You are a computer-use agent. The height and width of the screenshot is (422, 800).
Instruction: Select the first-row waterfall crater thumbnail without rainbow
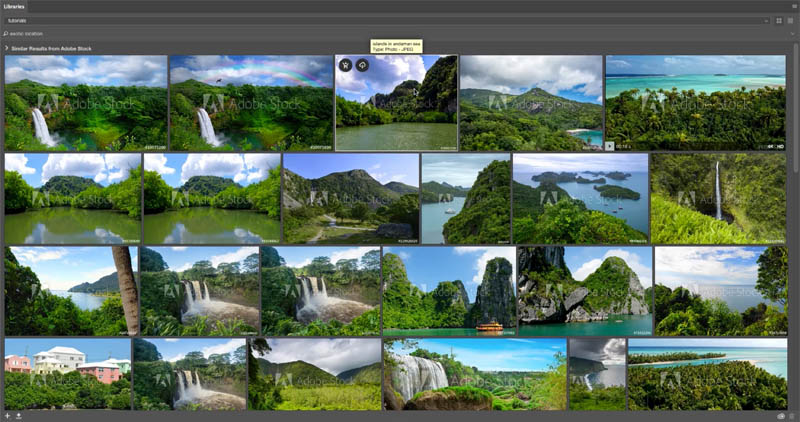pyautogui.click(x=86, y=103)
